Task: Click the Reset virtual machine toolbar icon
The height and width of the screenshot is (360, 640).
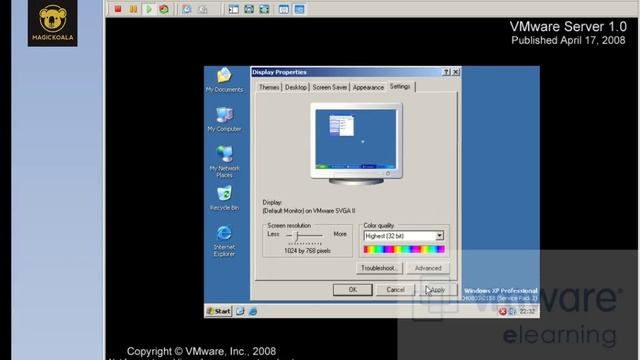Action: [164, 9]
